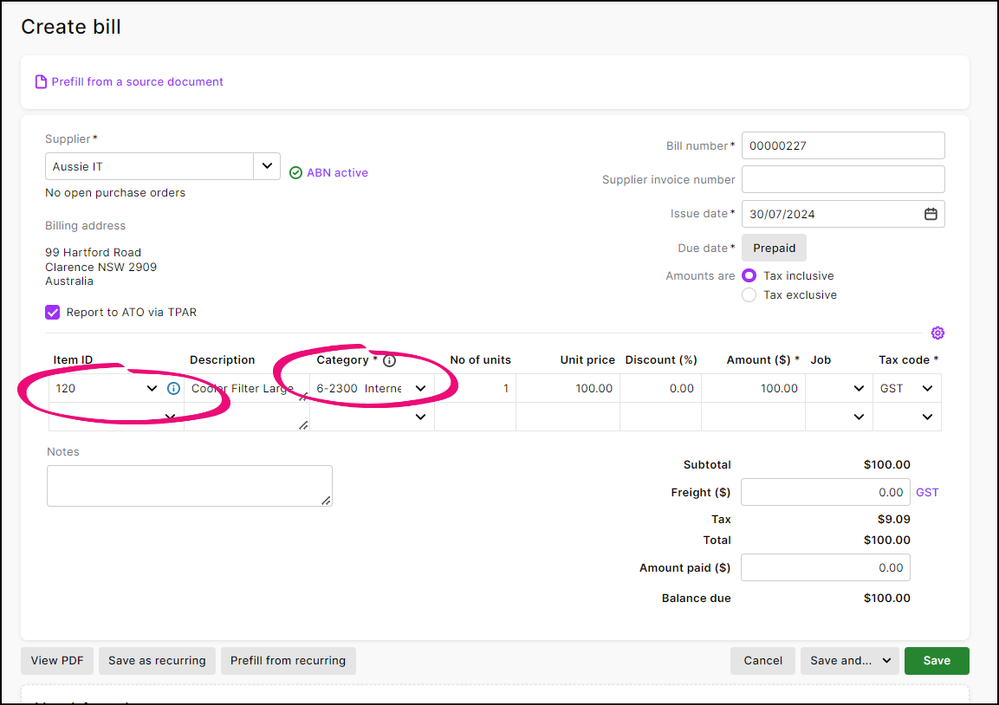Open the Supplier dropdown showing Aussie IT
This screenshot has height=705, width=999.
tap(266, 166)
